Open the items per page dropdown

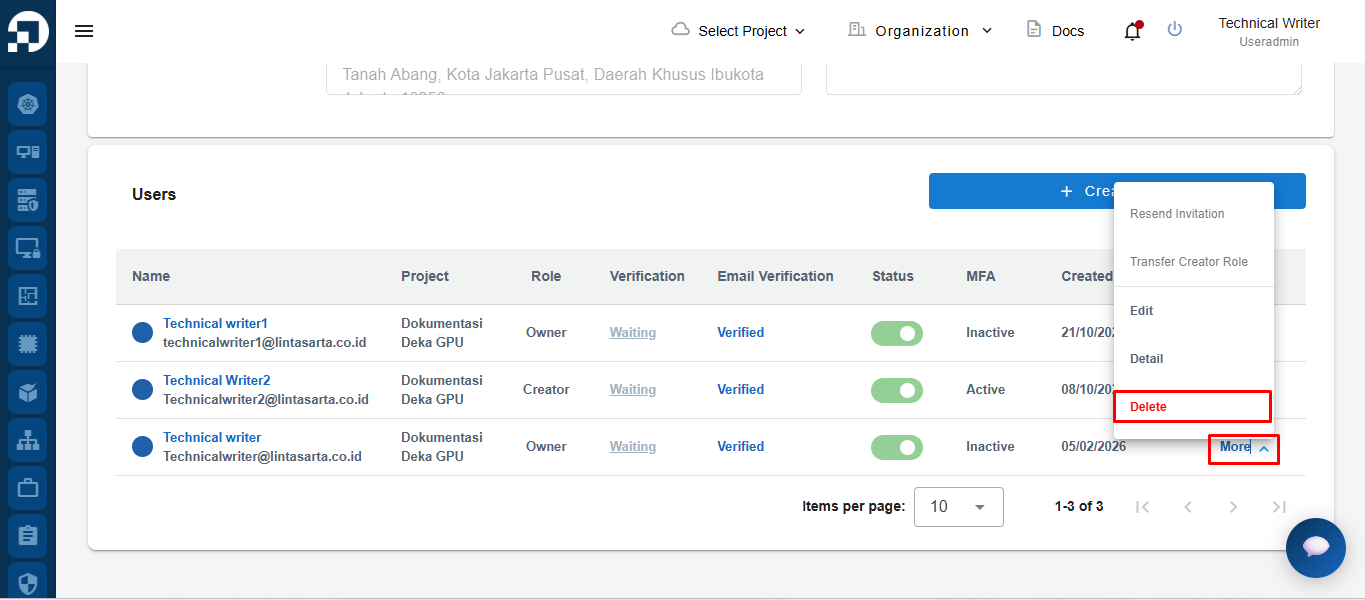click(958, 507)
